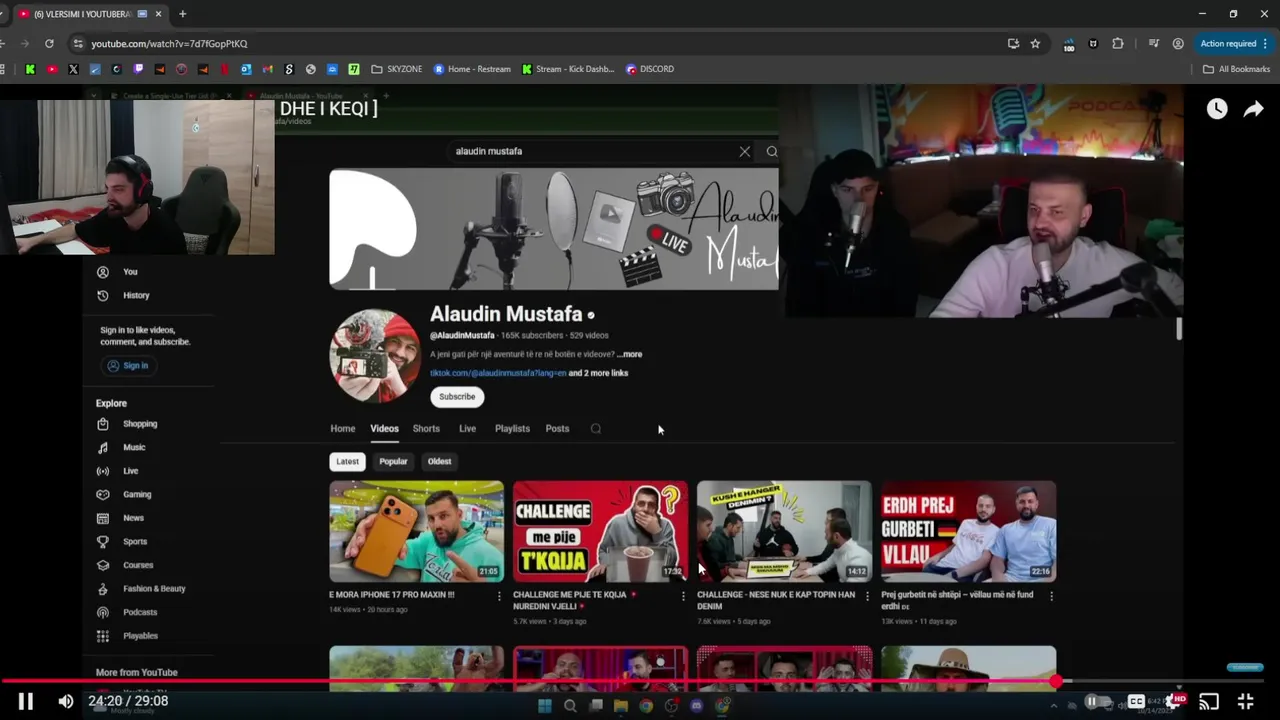Pause the YouTube video playback
This screenshot has height=720, width=1280.
click(26, 701)
